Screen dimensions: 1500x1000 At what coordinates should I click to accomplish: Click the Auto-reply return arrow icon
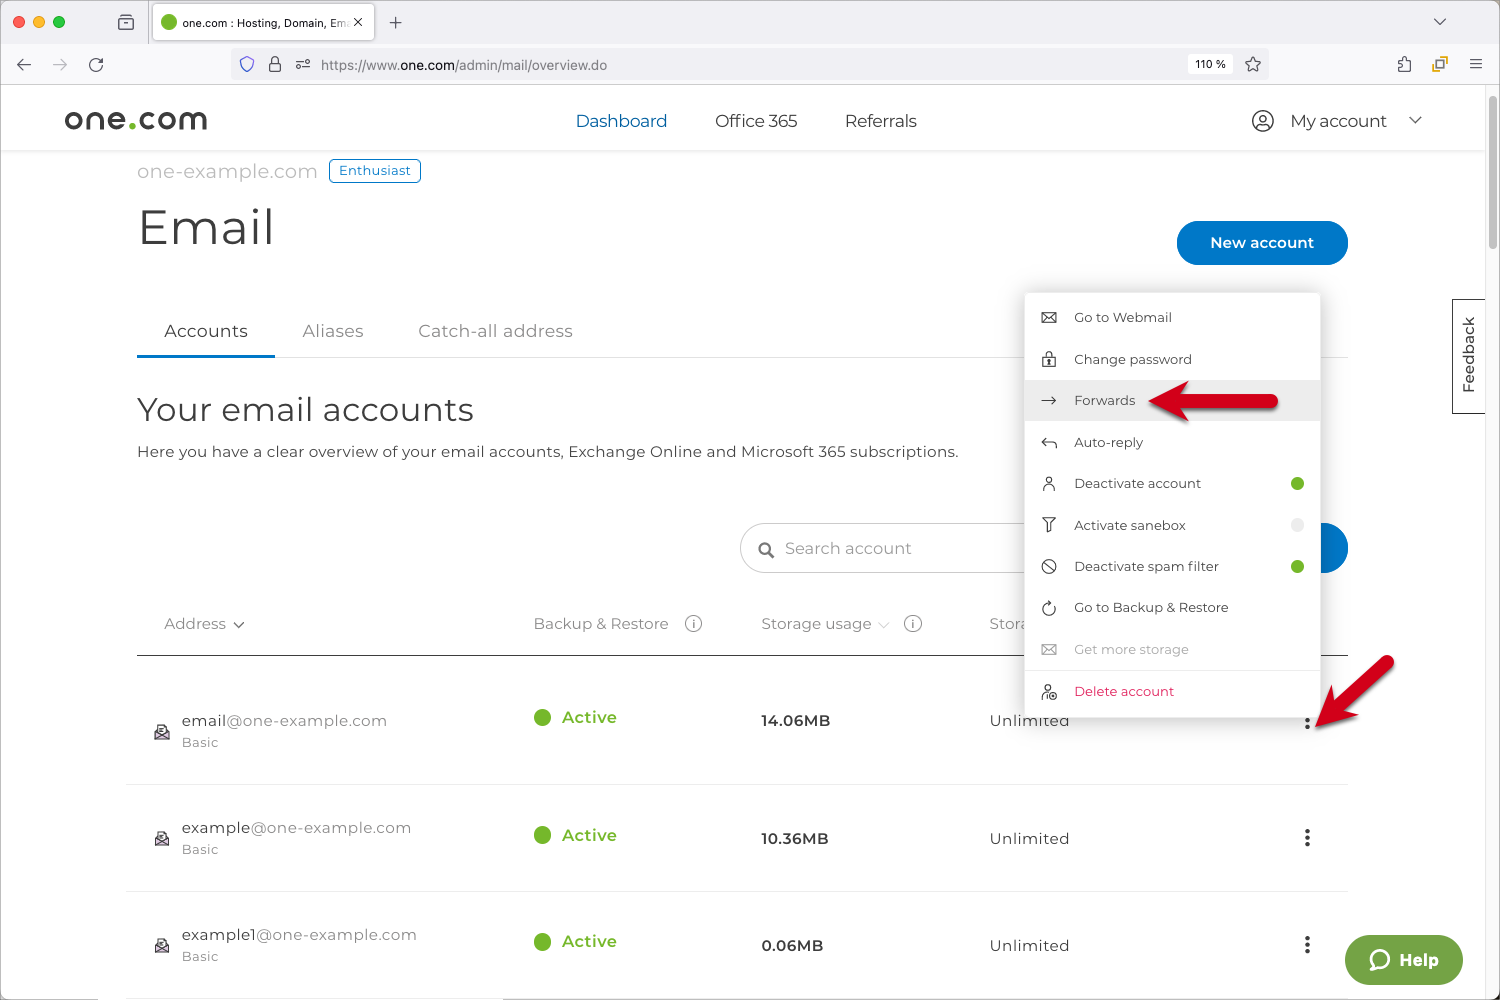(x=1048, y=442)
